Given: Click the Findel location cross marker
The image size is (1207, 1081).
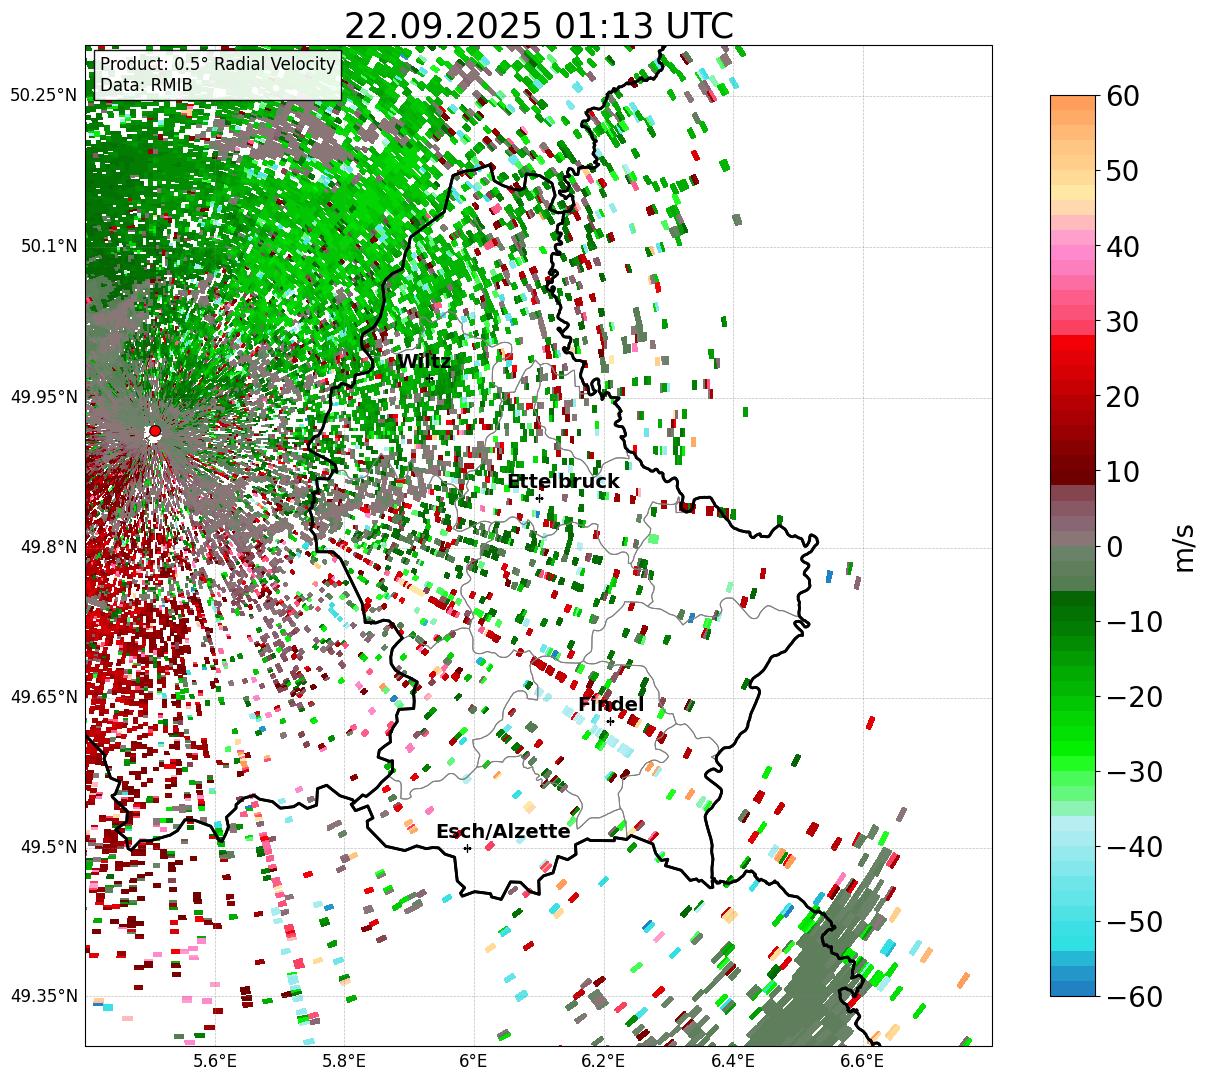Looking at the screenshot, I should point(610,721).
